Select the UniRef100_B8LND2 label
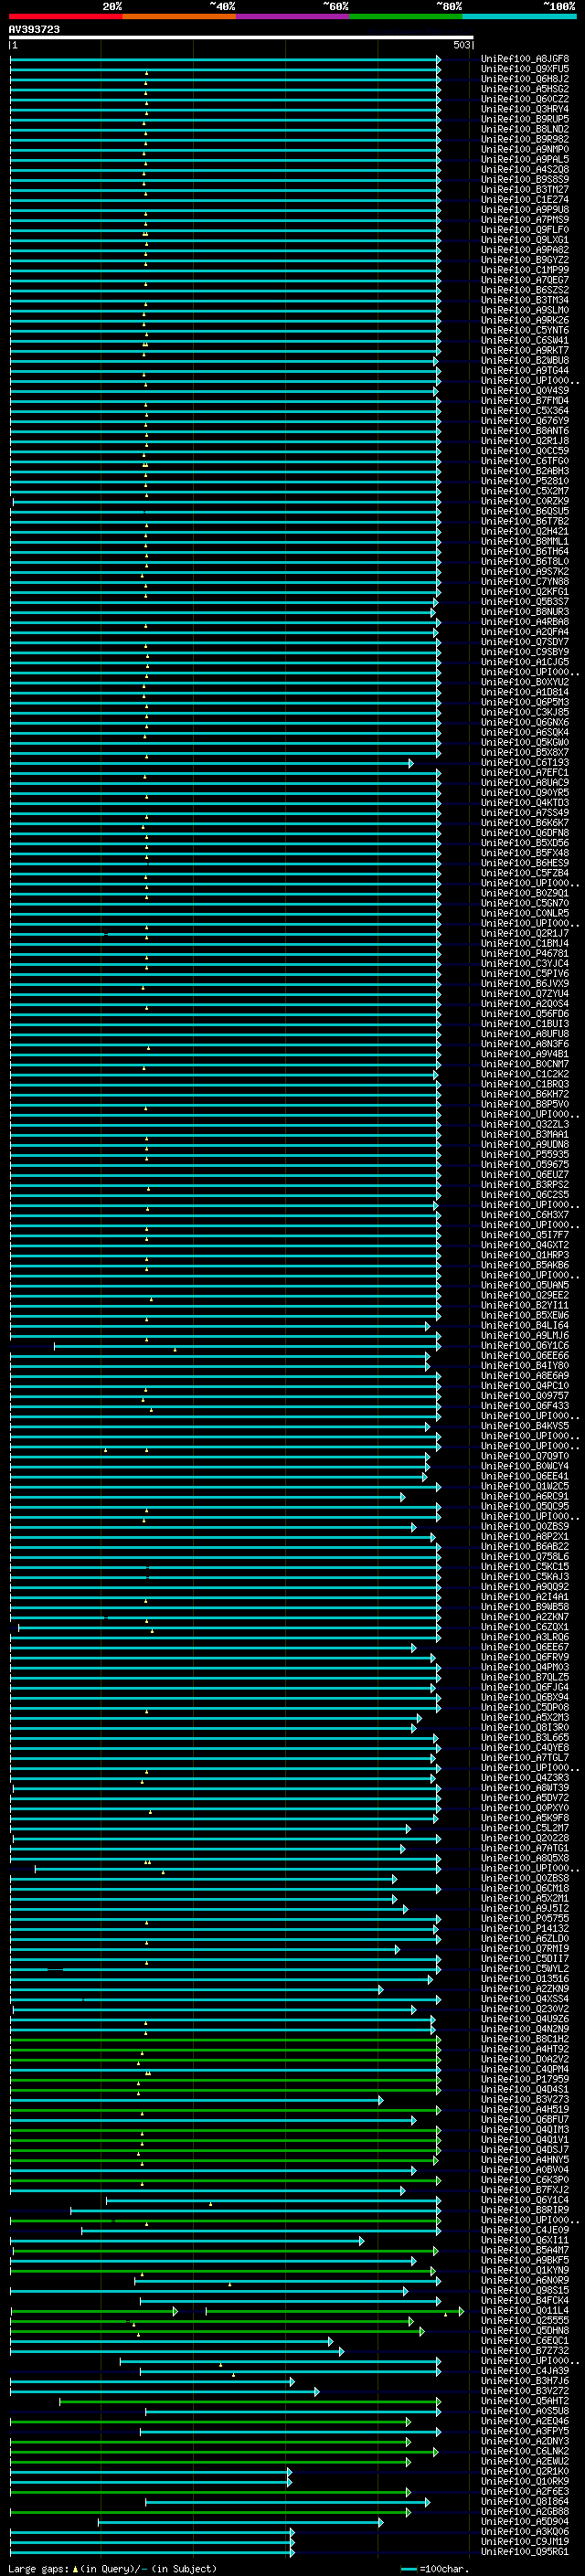The width and height of the screenshot is (585, 2576). click(525, 129)
